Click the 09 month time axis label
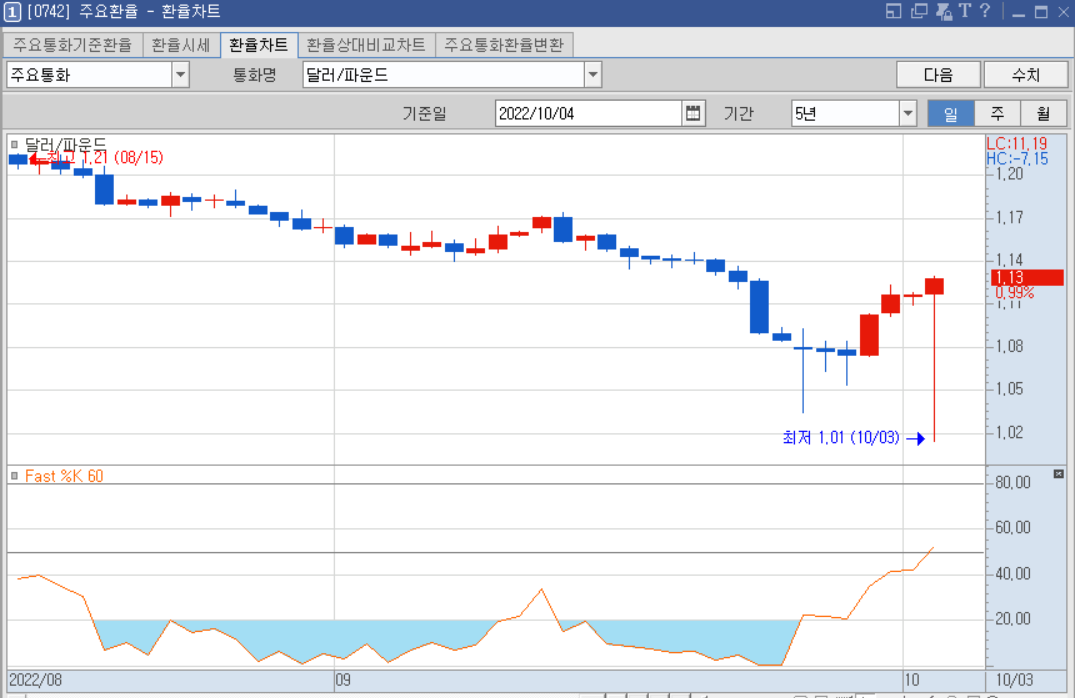The width and height of the screenshot is (1075, 698). (343, 680)
